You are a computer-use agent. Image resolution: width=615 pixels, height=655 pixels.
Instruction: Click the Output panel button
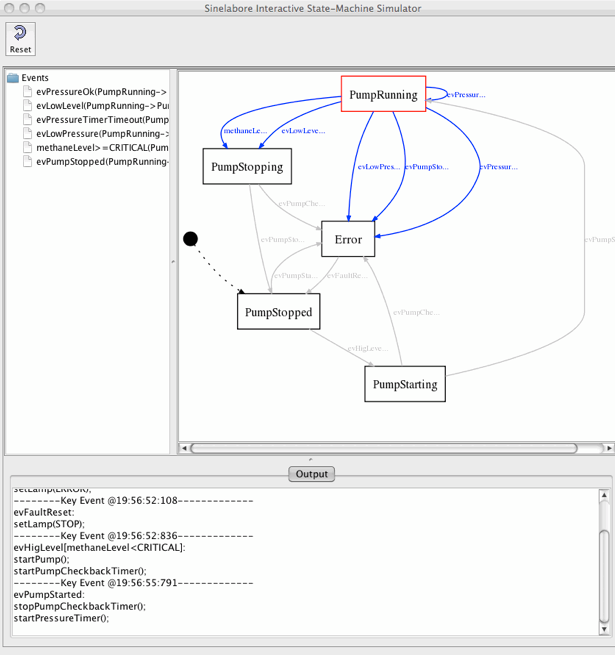[x=311, y=474]
